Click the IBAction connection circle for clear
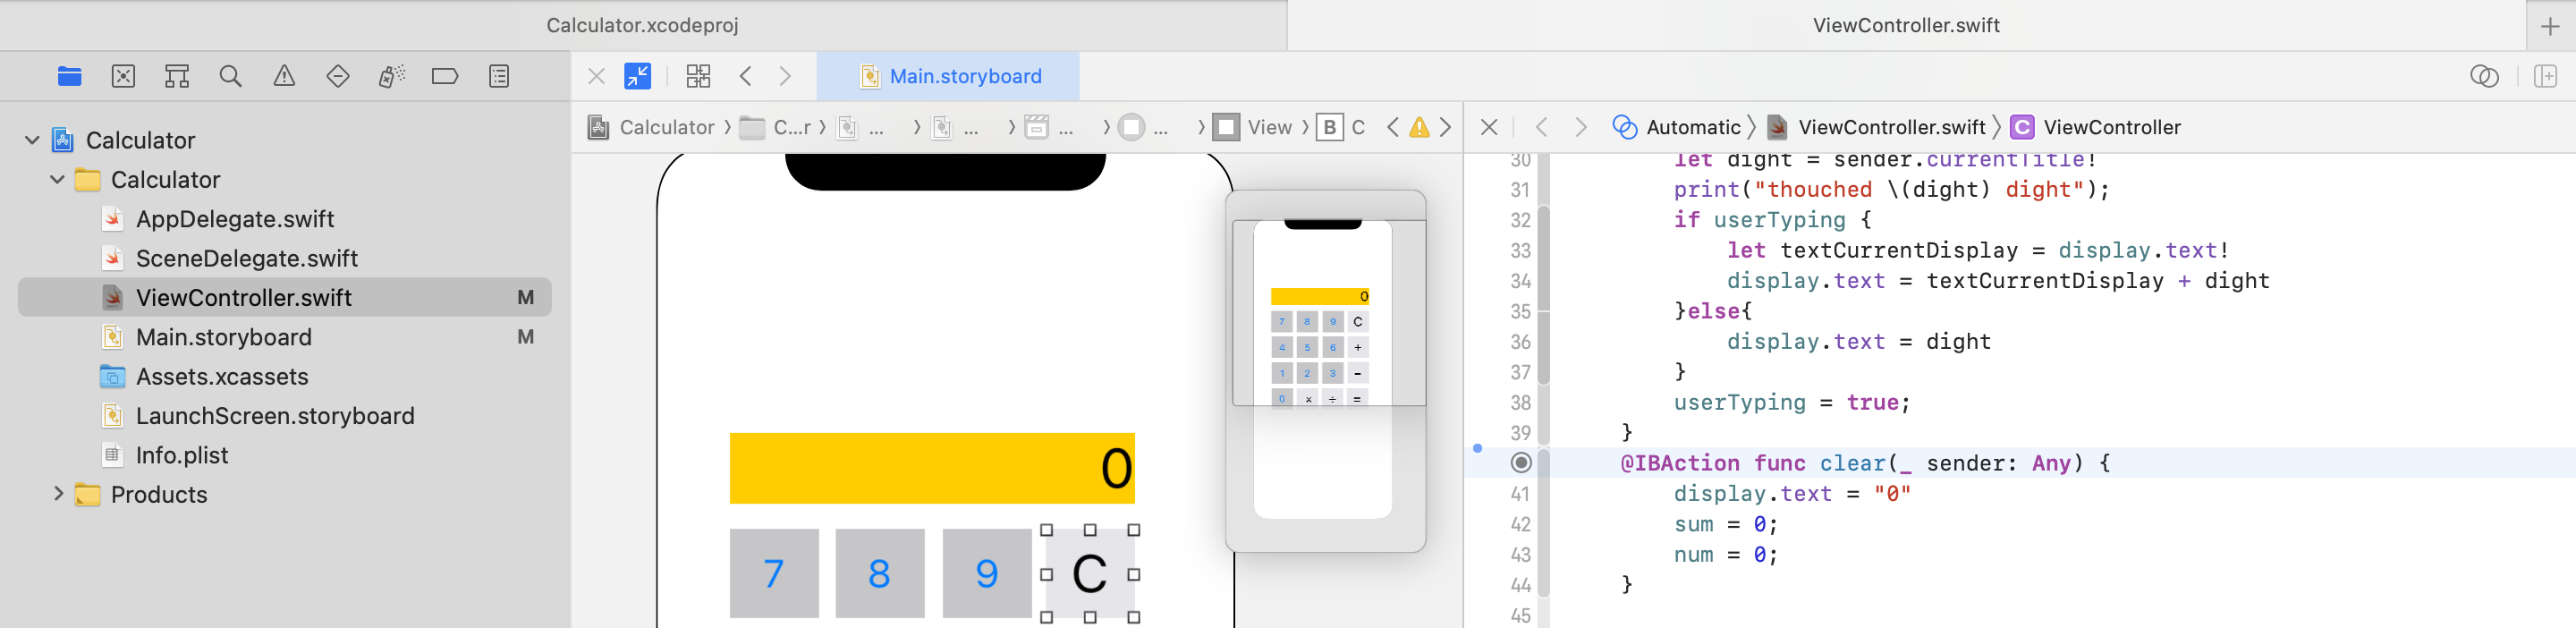Screen dimensions: 2576x628 [1521, 462]
